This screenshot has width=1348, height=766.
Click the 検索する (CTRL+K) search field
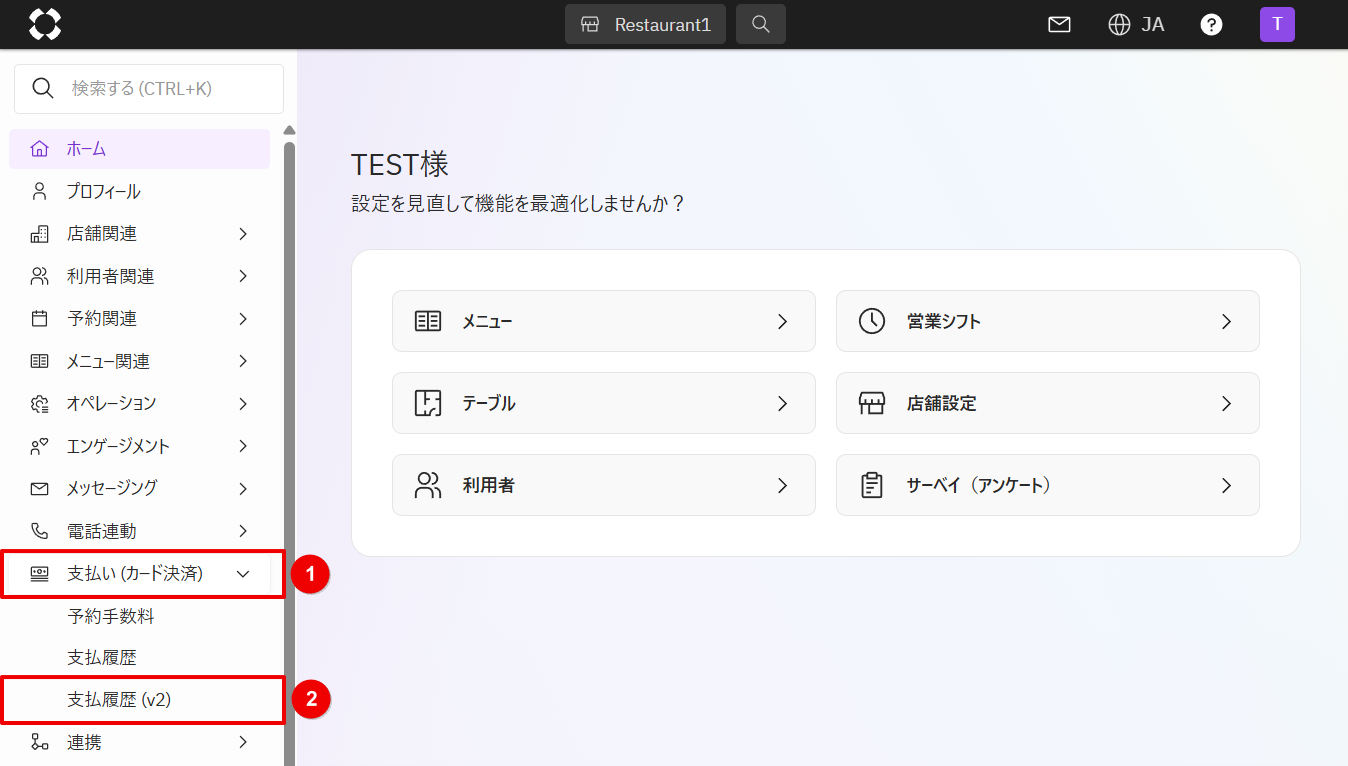pyautogui.click(x=149, y=89)
